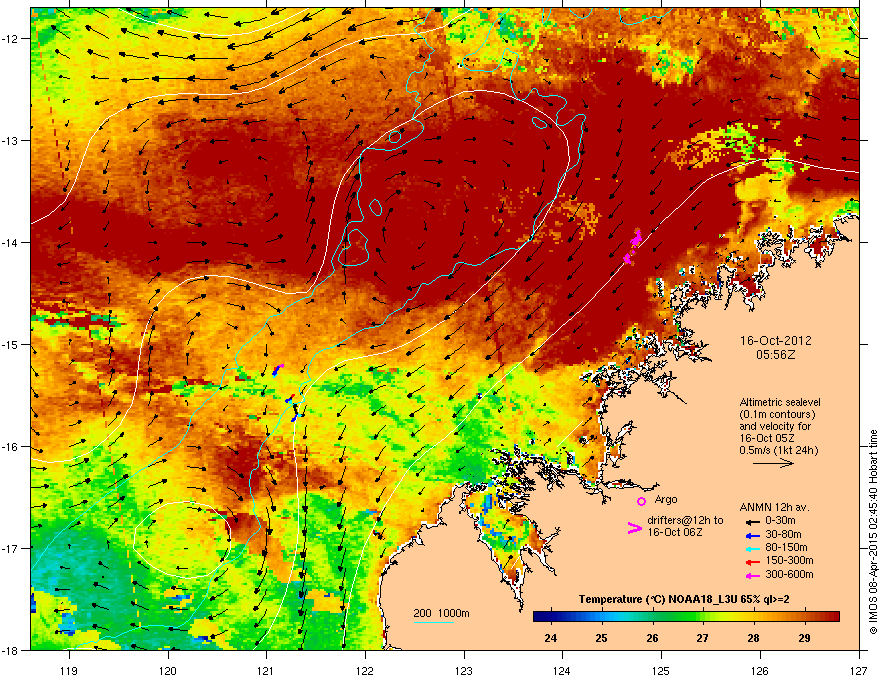The height and width of the screenshot is (680, 880).
Task: Click the magenta Argo circle symbol in legend
Action: (x=641, y=501)
